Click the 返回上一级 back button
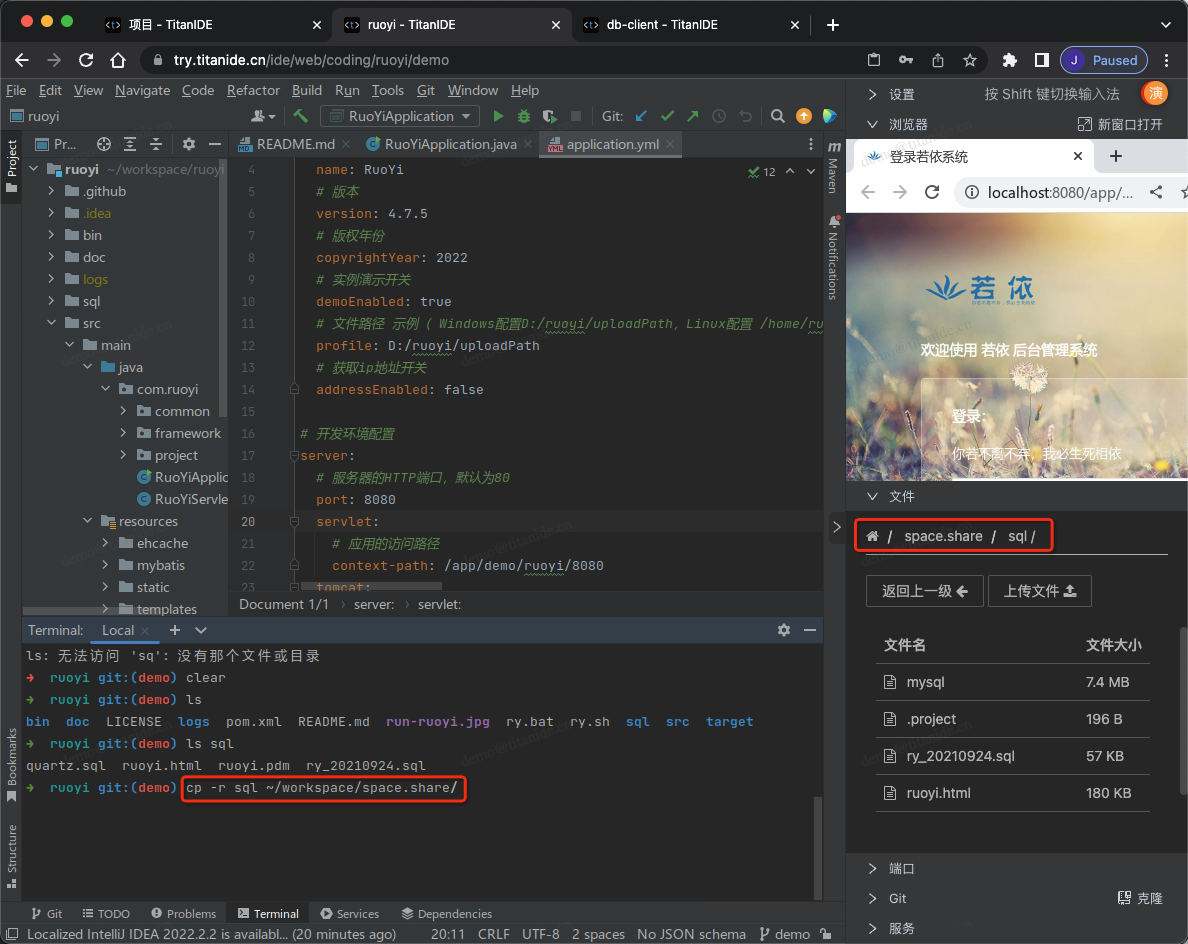Image resolution: width=1188 pixels, height=944 pixels. tap(924, 591)
